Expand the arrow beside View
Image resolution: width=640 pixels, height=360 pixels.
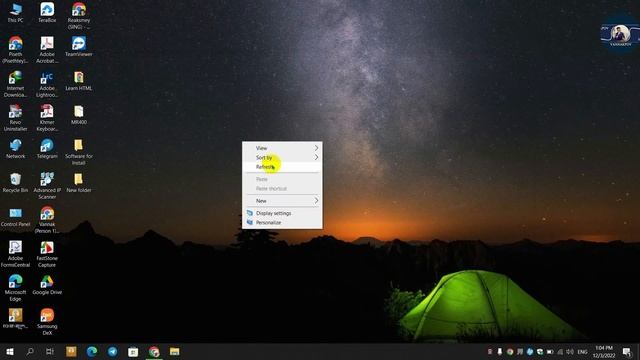pos(316,148)
